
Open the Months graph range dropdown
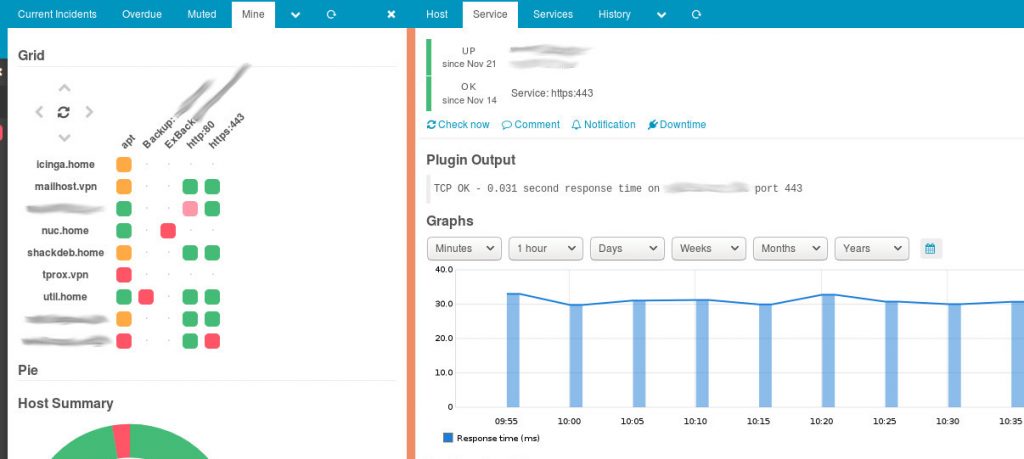pos(790,248)
